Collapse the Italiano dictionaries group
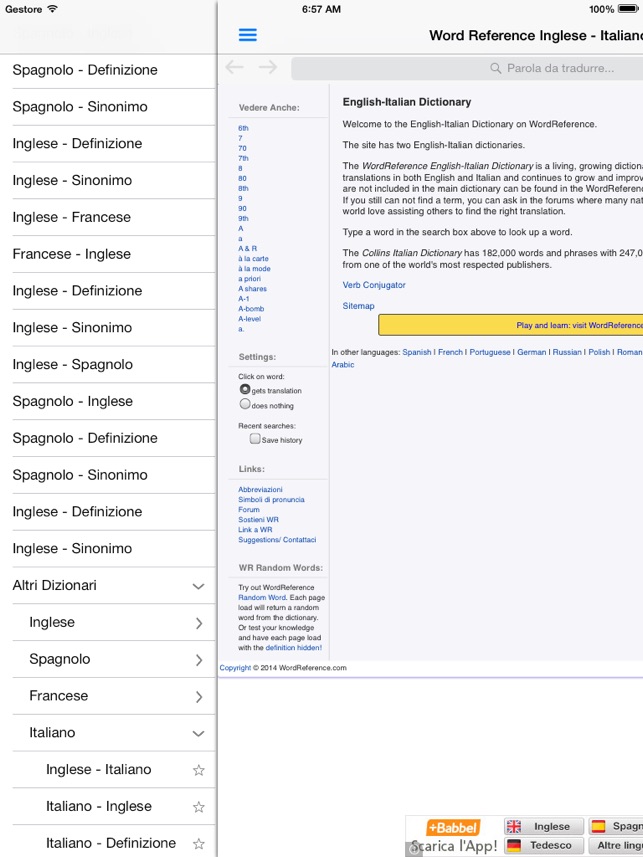643x857 pixels. pyautogui.click(x=198, y=733)
